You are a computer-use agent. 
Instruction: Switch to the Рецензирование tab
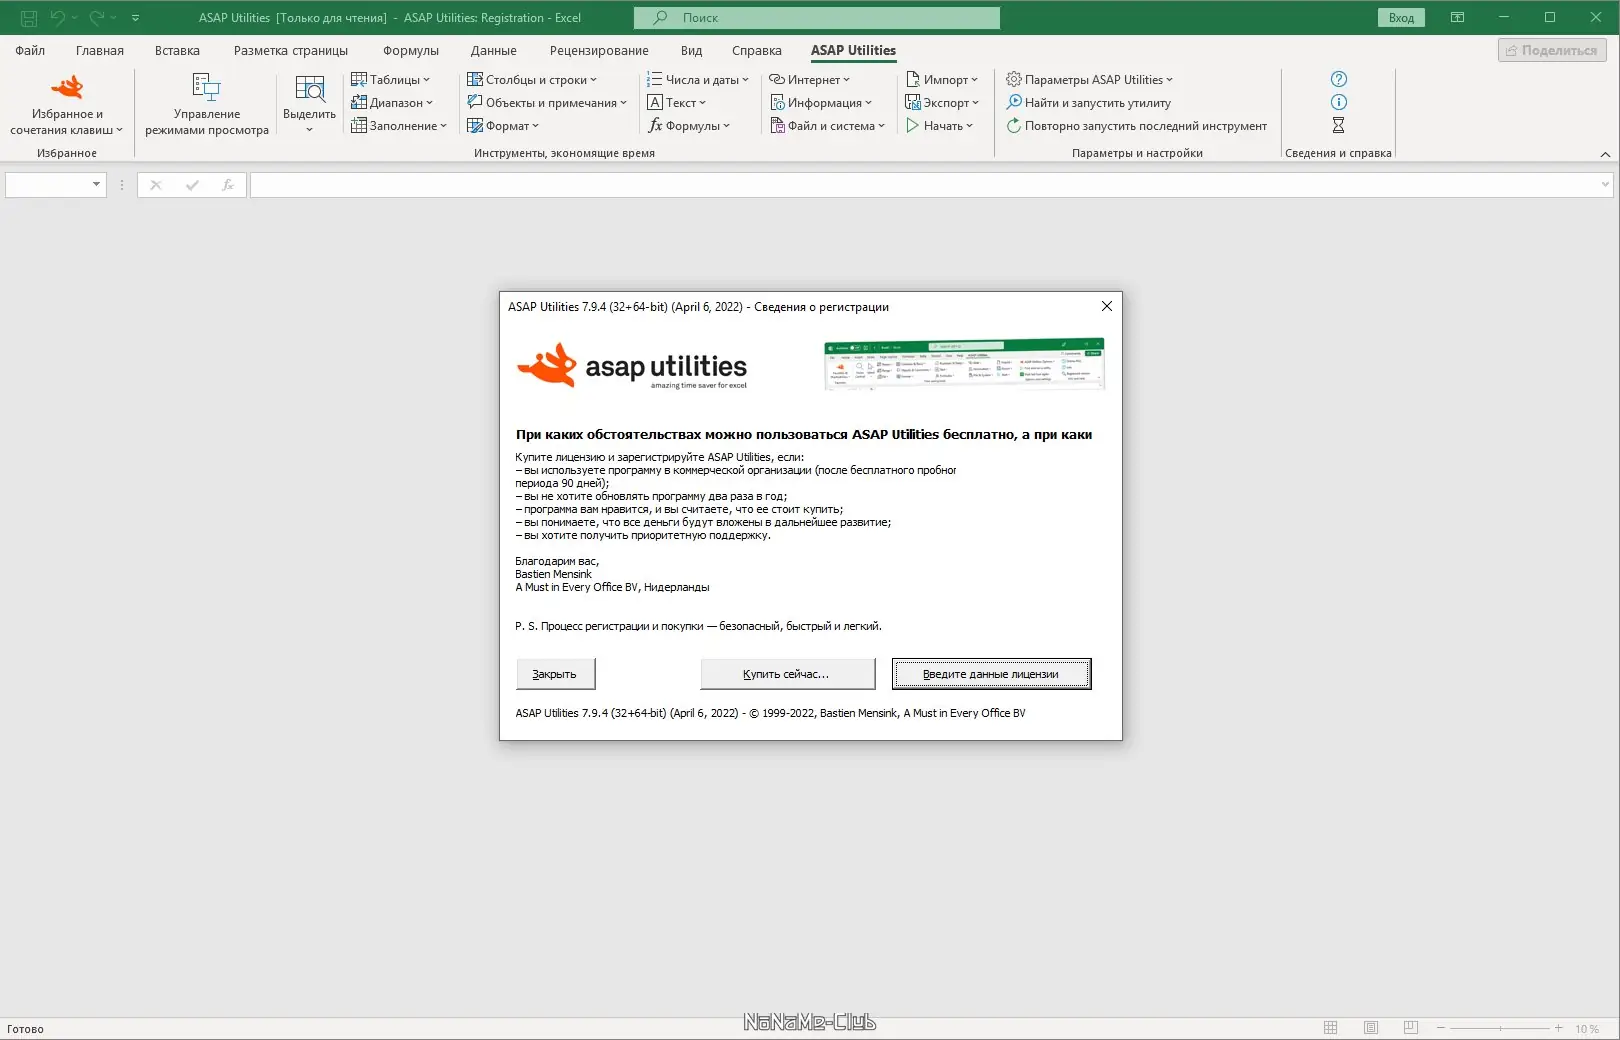(599, 51)
